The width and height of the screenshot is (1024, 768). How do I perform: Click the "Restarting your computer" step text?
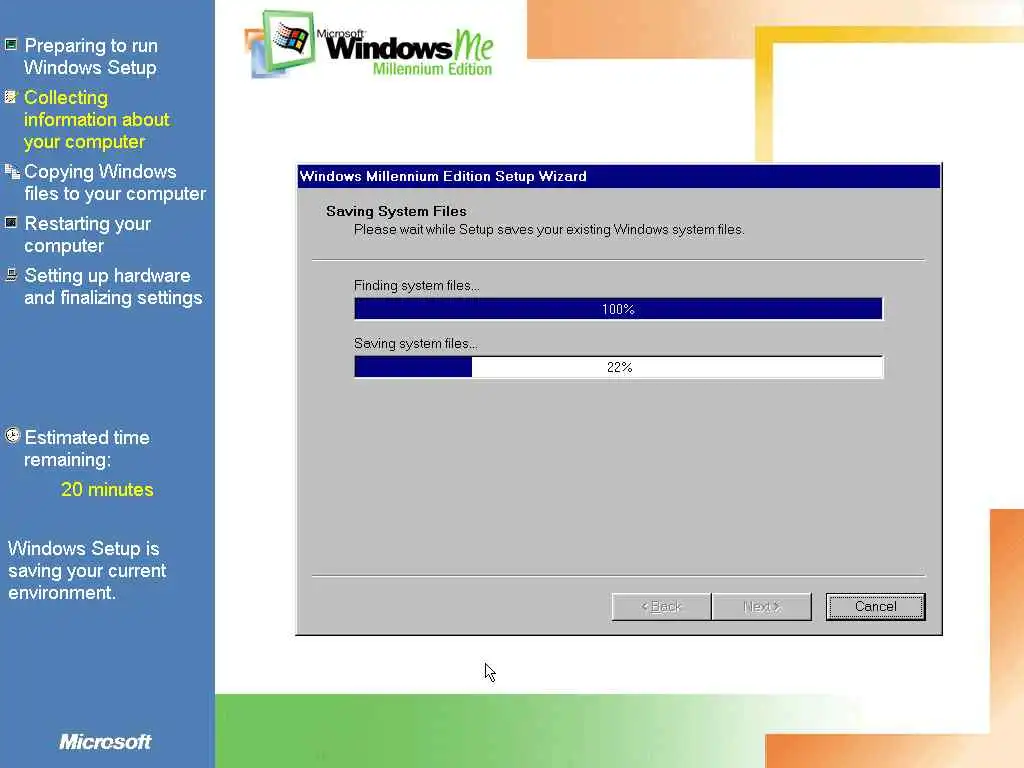click(88, 234)
